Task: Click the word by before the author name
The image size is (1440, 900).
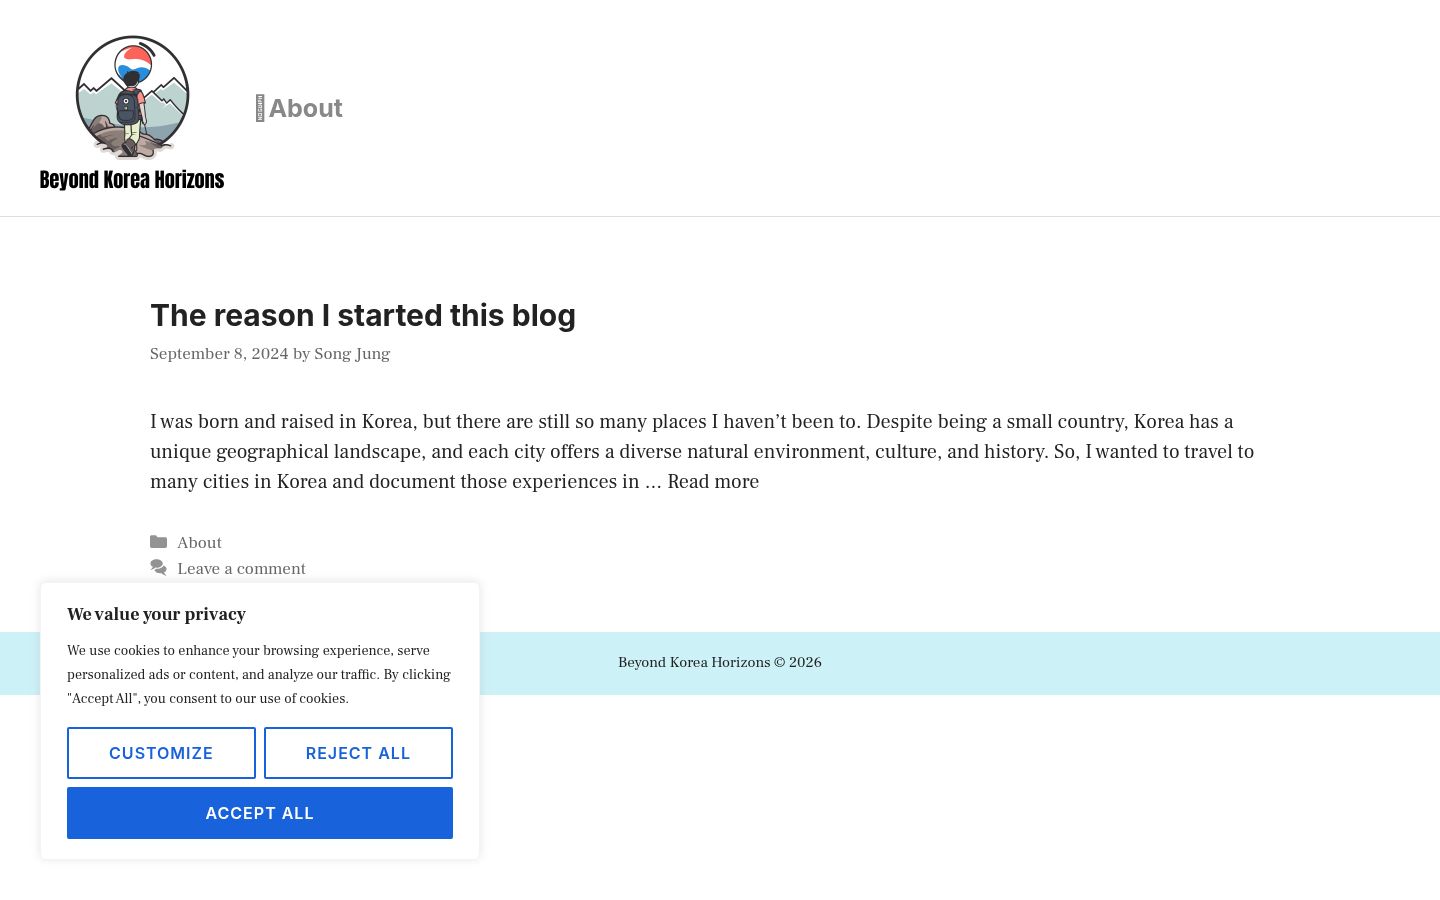Action: (301, 354)
